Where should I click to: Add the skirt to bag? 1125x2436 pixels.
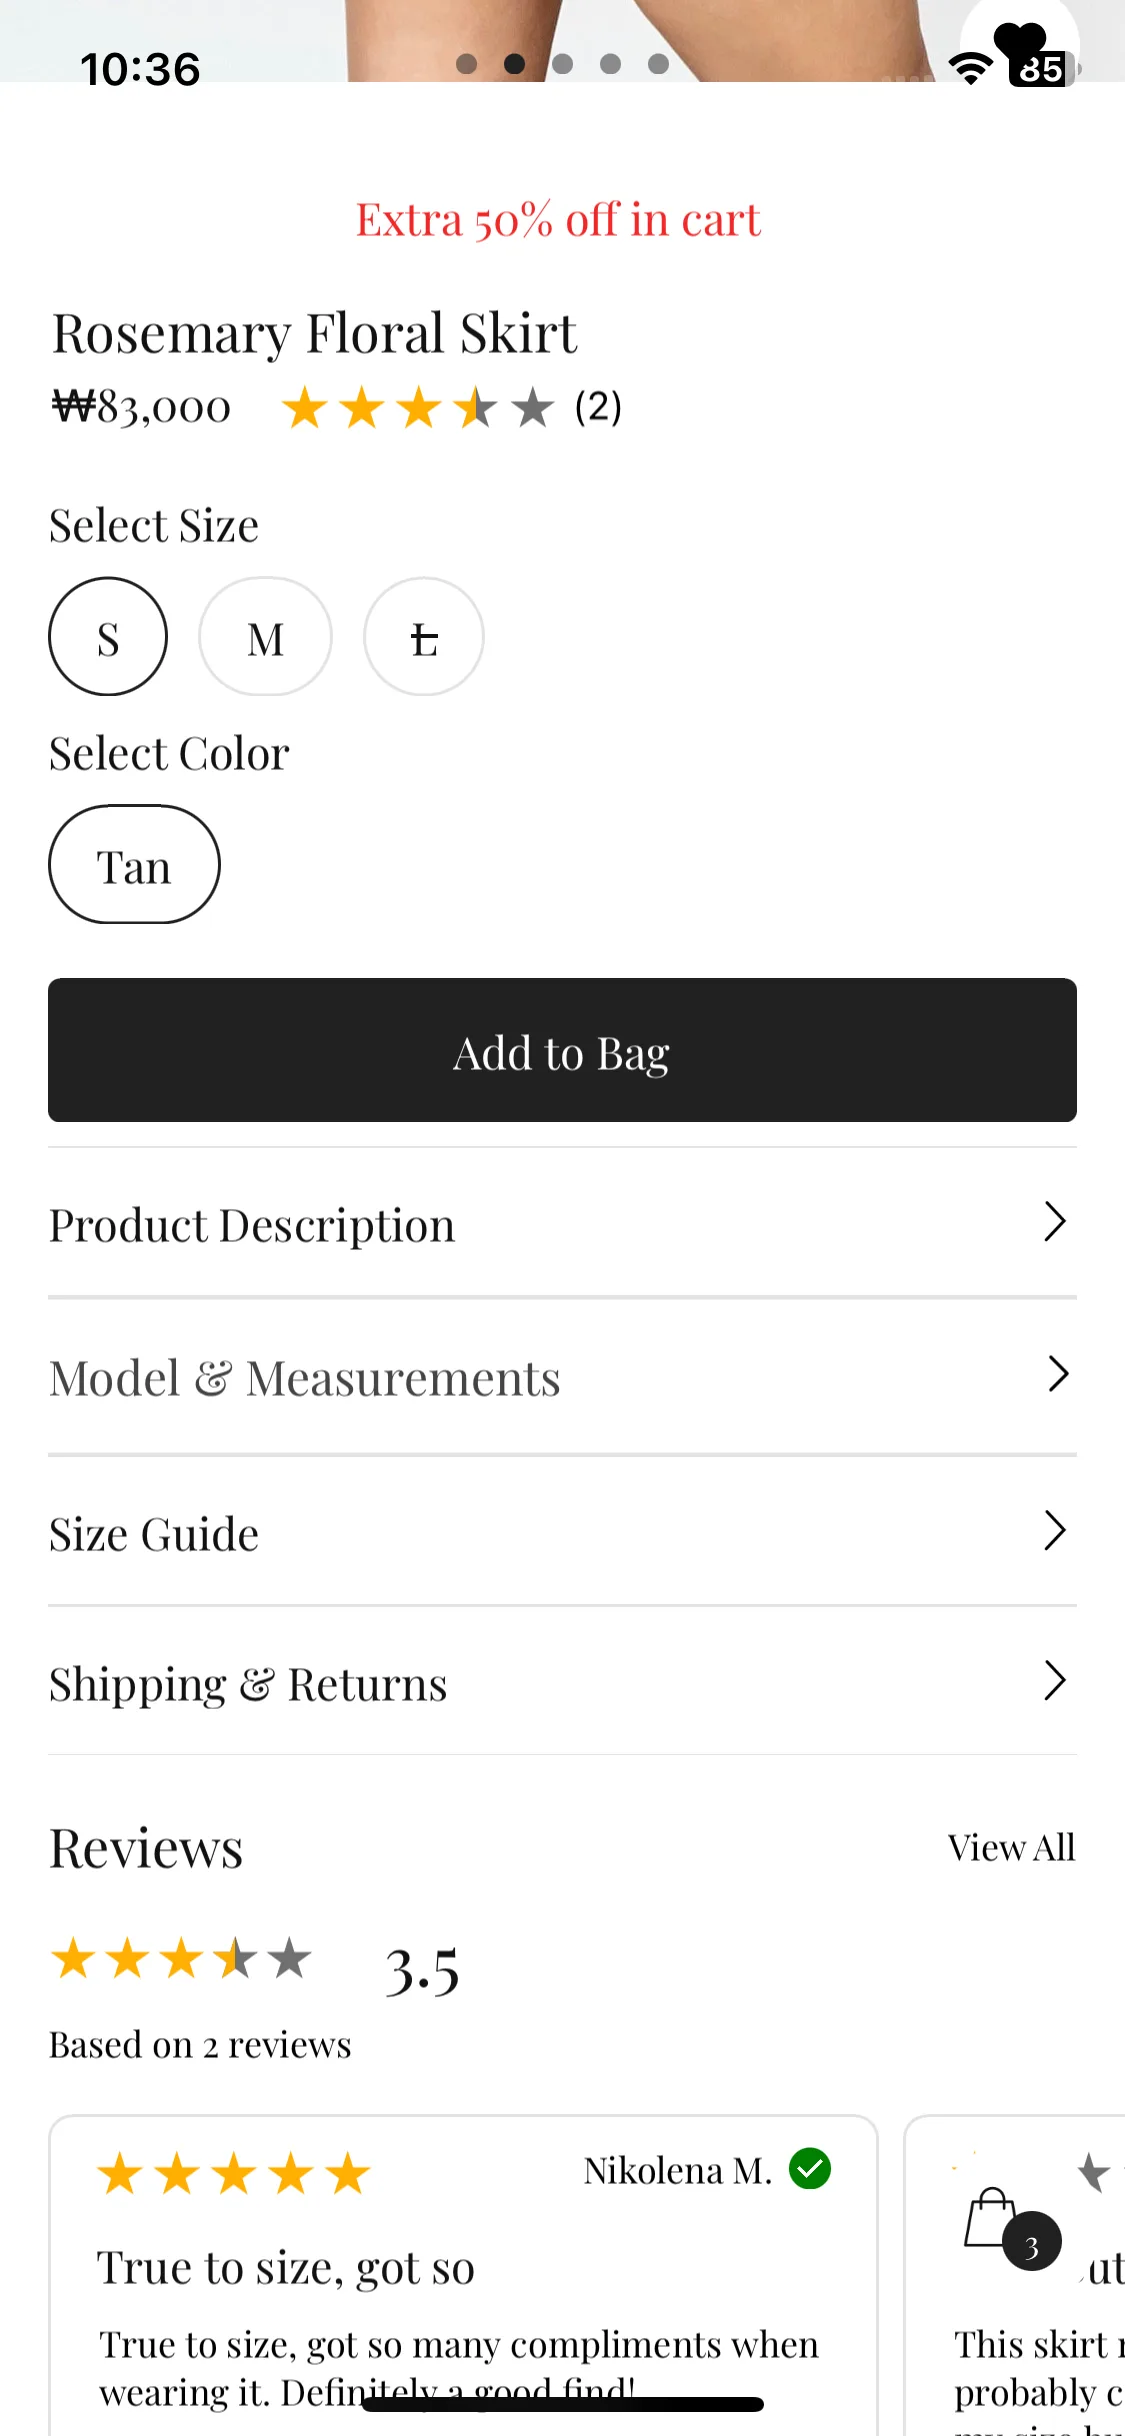[562, 1050]
